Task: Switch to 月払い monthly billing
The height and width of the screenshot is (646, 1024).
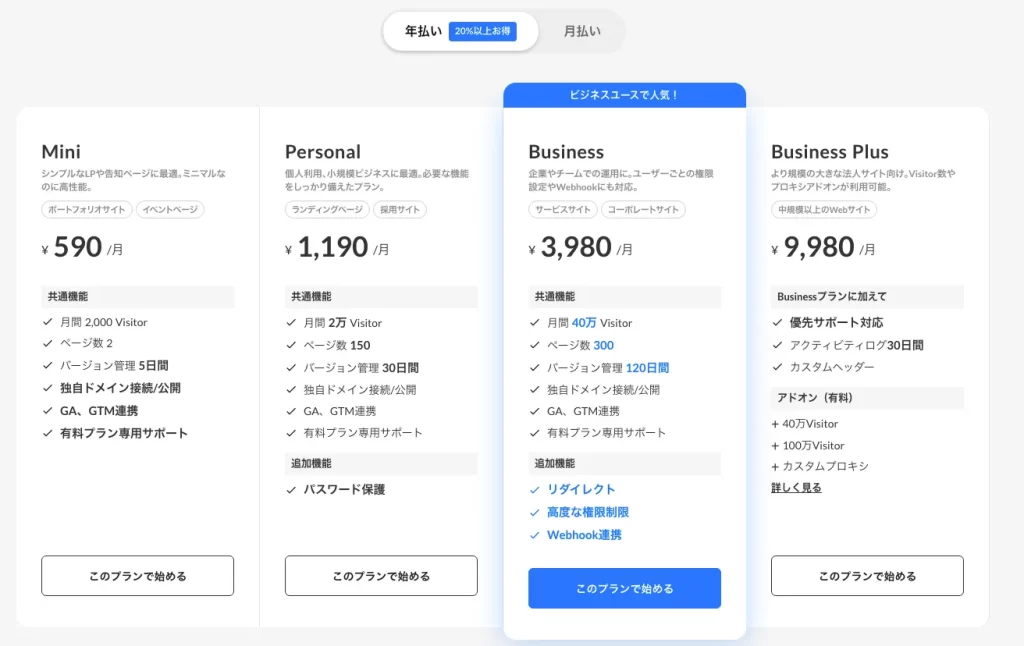Action: [x=582, y=31]
